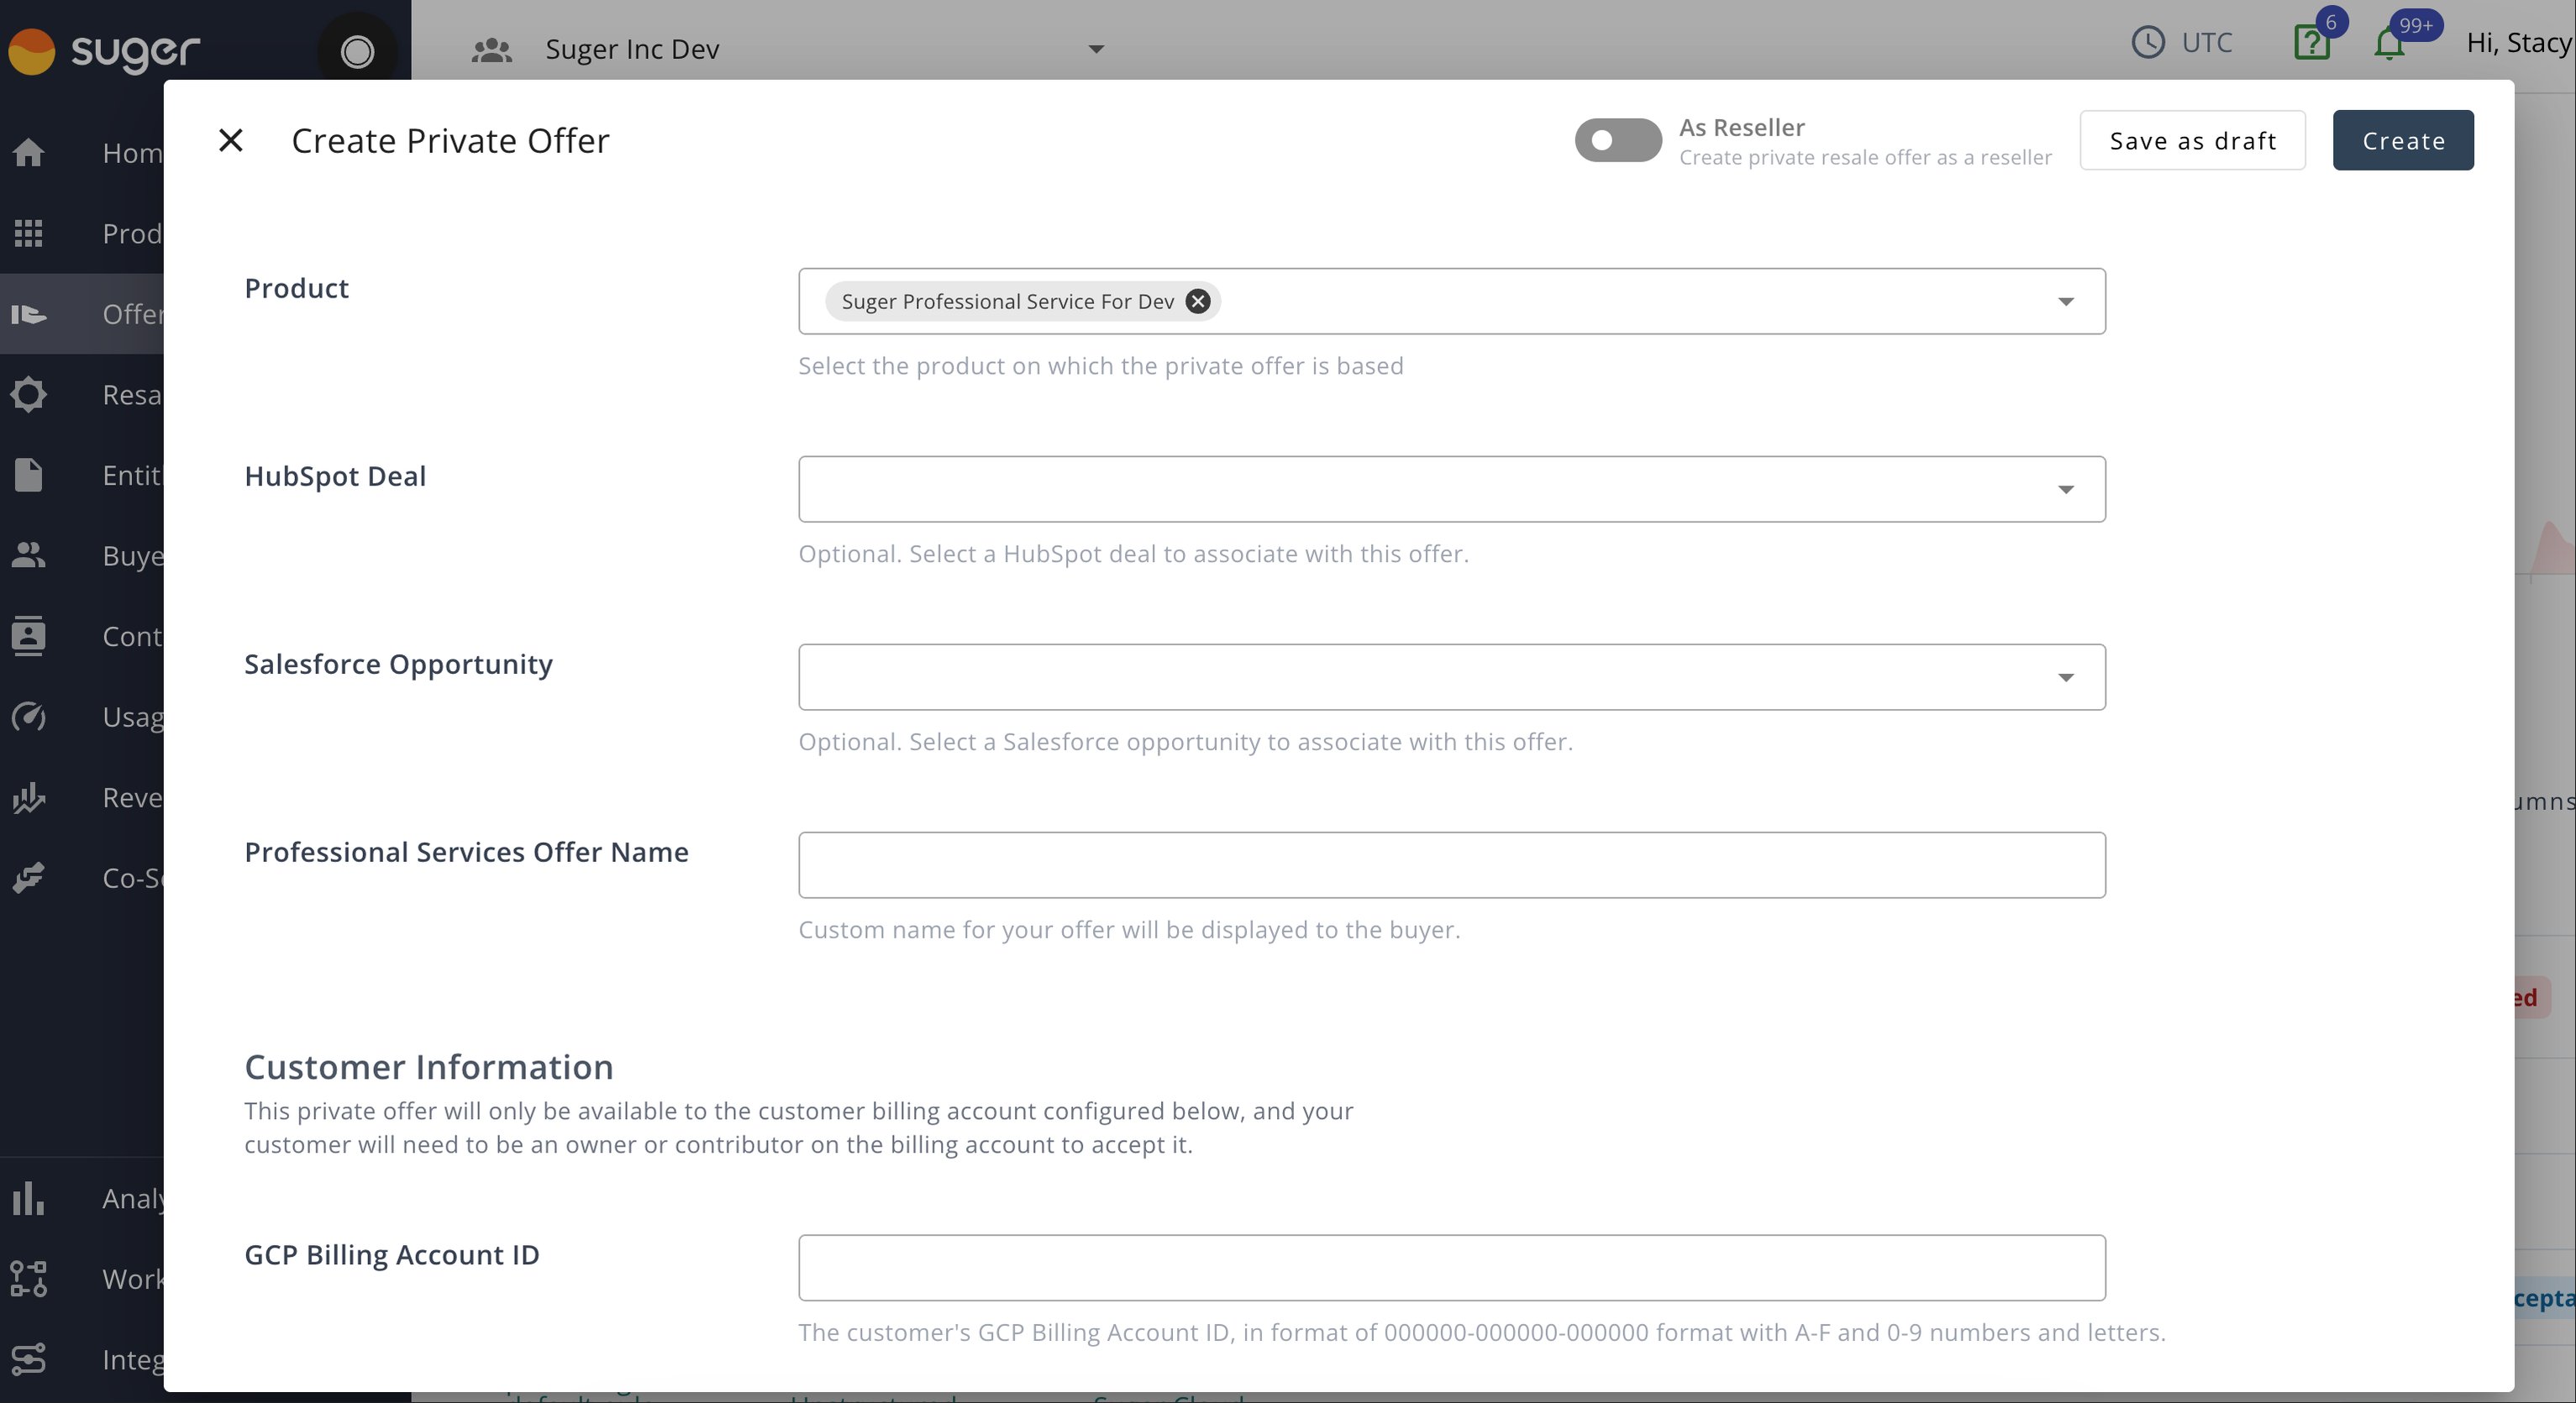Click the UTC timezone clock icon

point(2147,42)
